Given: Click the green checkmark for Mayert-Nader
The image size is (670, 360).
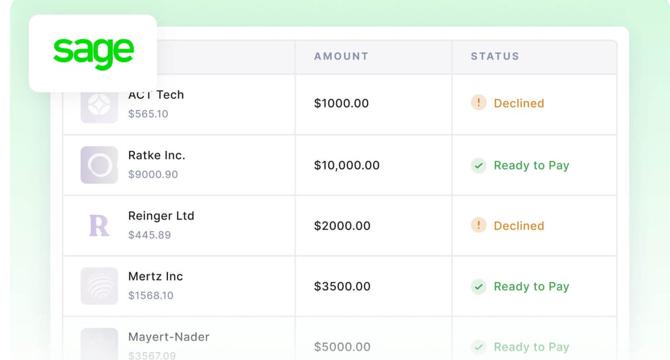Looking at the screenshot, I should tap(479, 347).
